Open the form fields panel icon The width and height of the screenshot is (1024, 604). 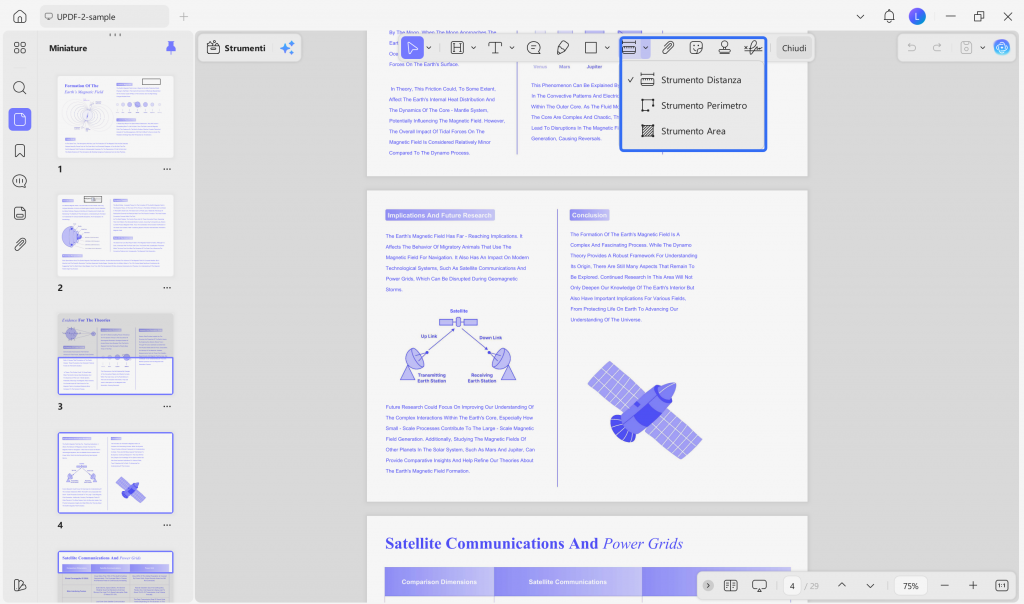coord(20,213)
